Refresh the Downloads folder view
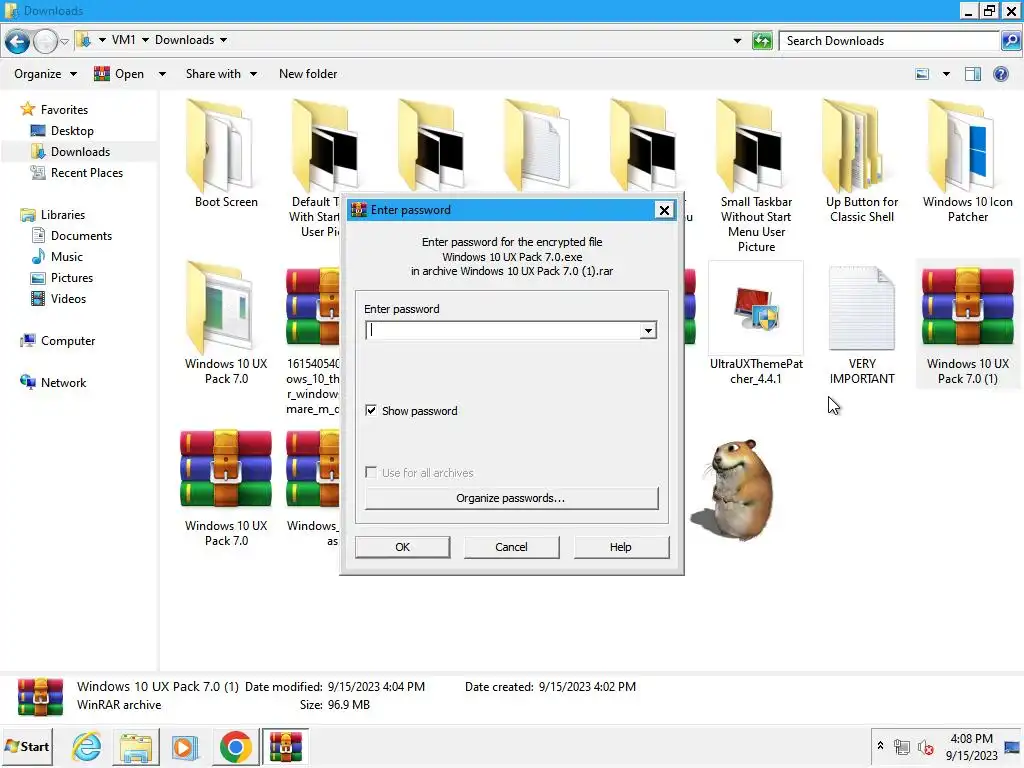Screen dimensions: 1024x768 [762, 40]
